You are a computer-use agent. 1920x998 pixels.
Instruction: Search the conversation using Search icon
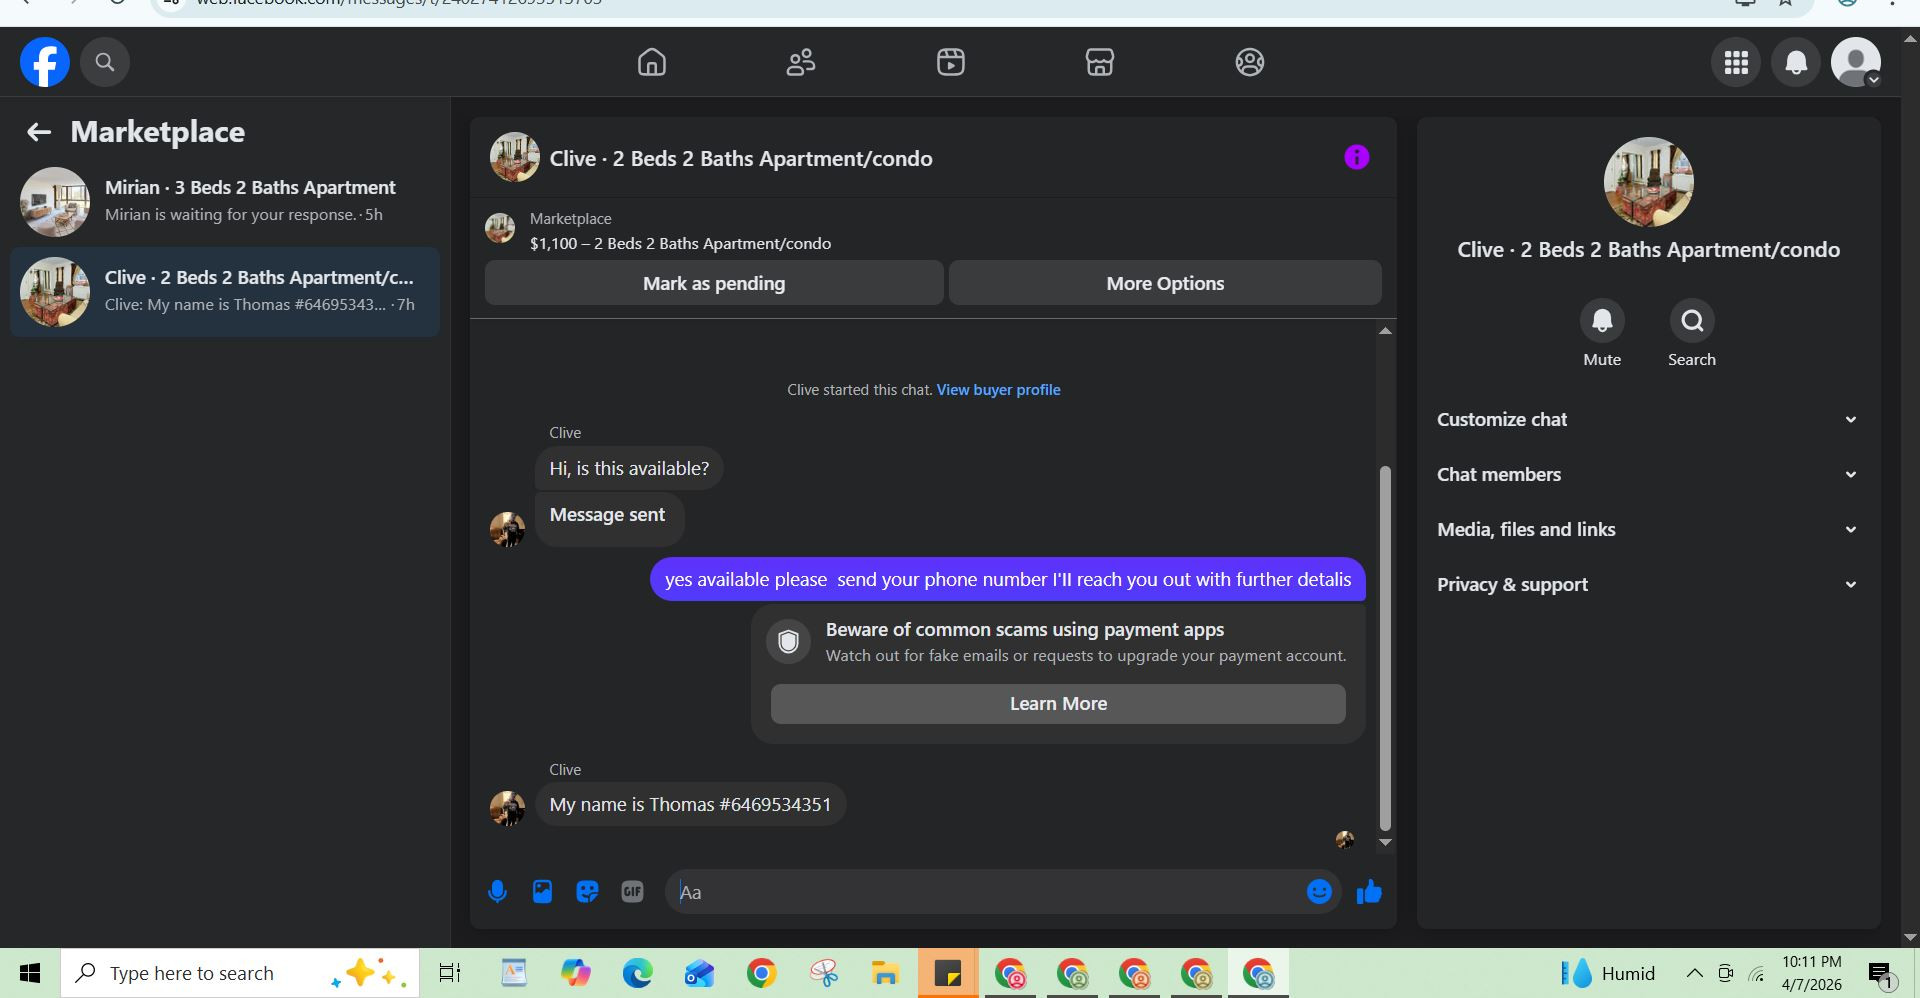[1692, 321]
